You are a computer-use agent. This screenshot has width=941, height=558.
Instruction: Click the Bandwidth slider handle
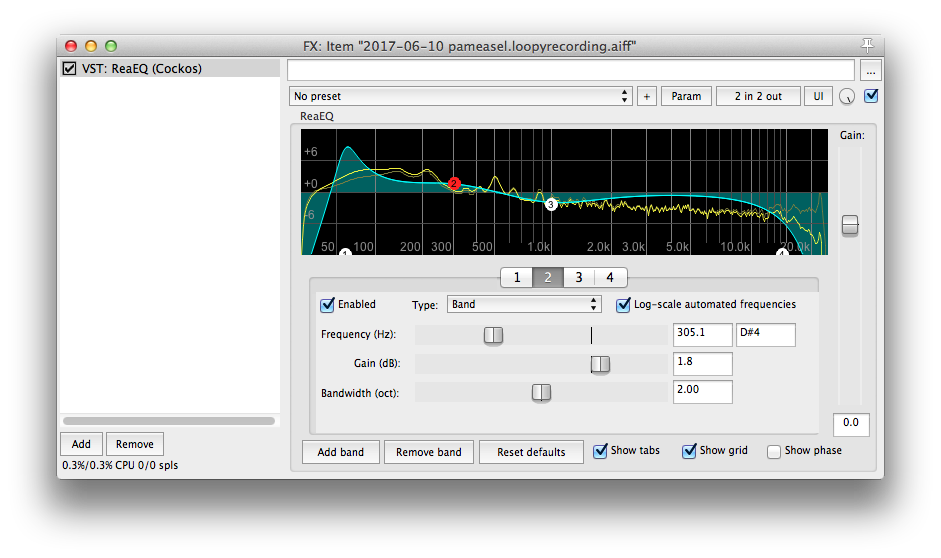click(x=541, y=393)
